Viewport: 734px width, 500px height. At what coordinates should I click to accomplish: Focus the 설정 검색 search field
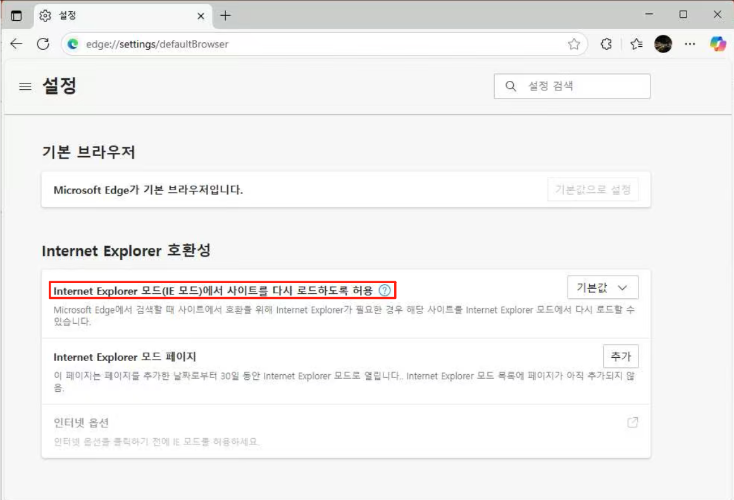tap(572, 86)
